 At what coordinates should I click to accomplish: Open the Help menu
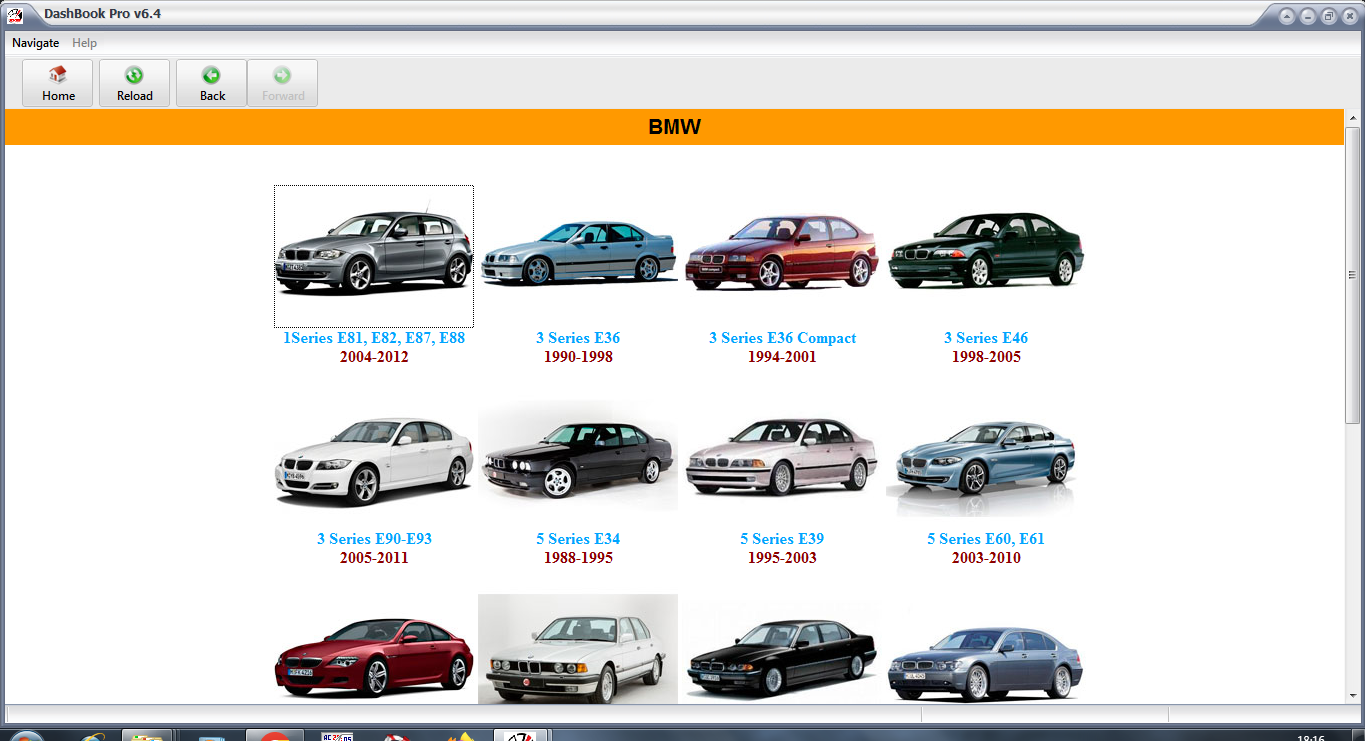pyautogui.click(x=85, y=43)
